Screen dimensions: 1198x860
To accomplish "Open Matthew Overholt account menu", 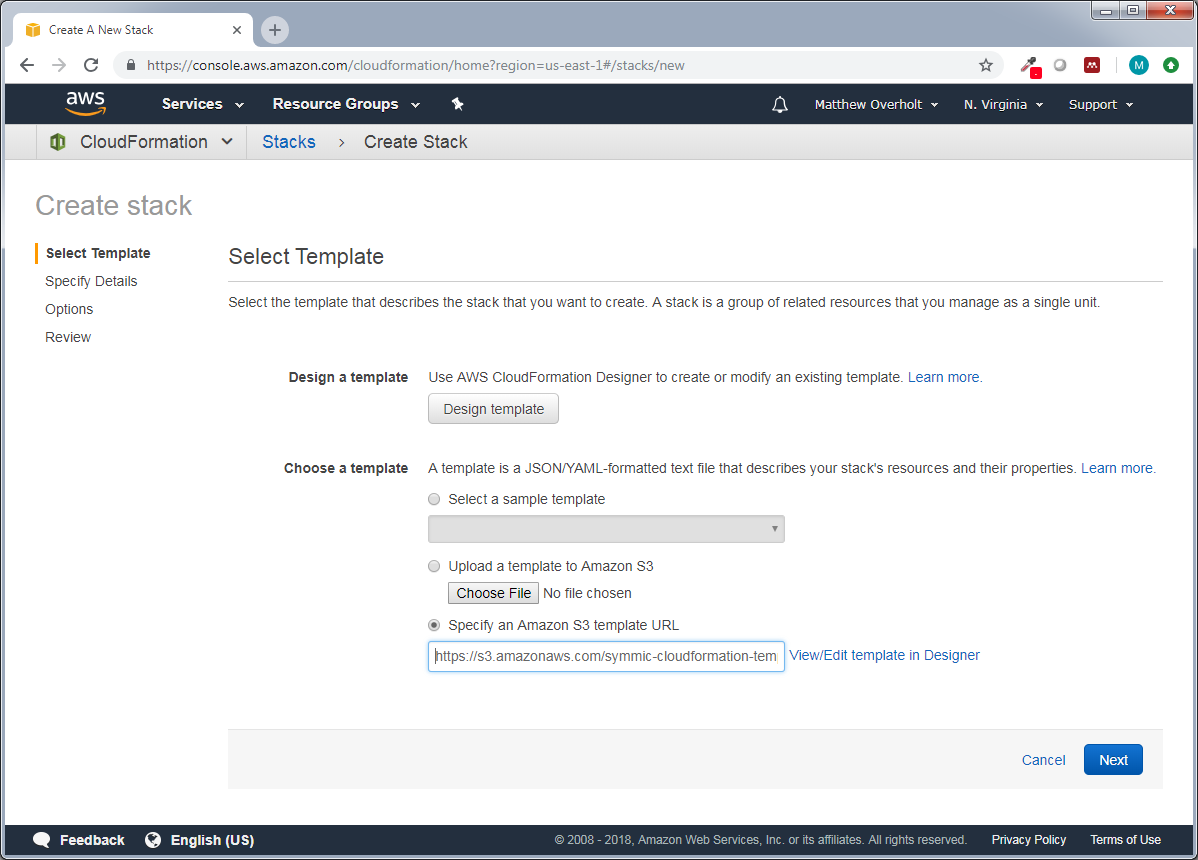I will (x=876, y=105).
